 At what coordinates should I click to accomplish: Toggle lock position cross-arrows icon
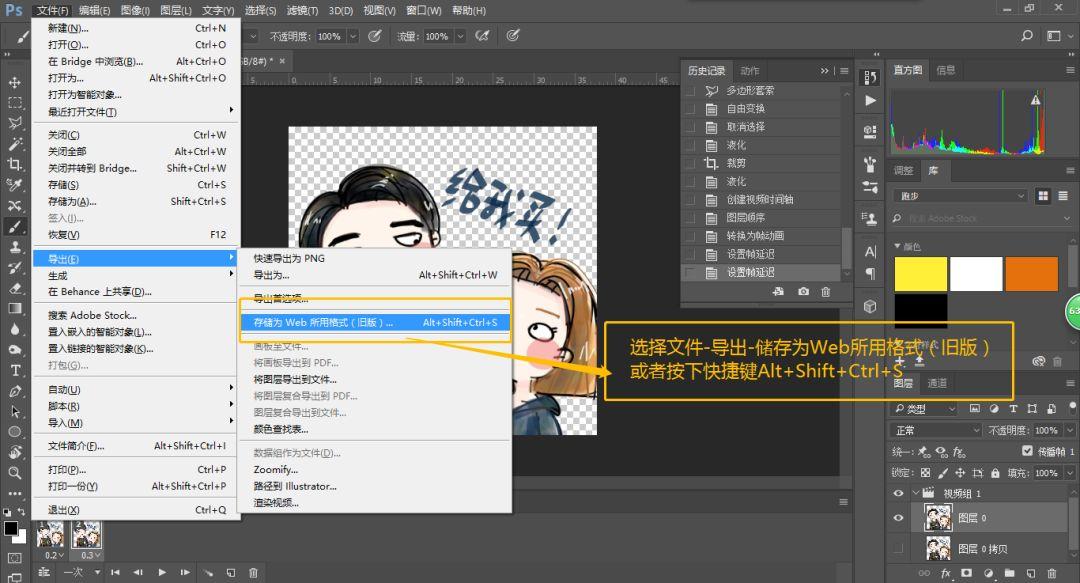pyautogui.click(x=959, y=473)
